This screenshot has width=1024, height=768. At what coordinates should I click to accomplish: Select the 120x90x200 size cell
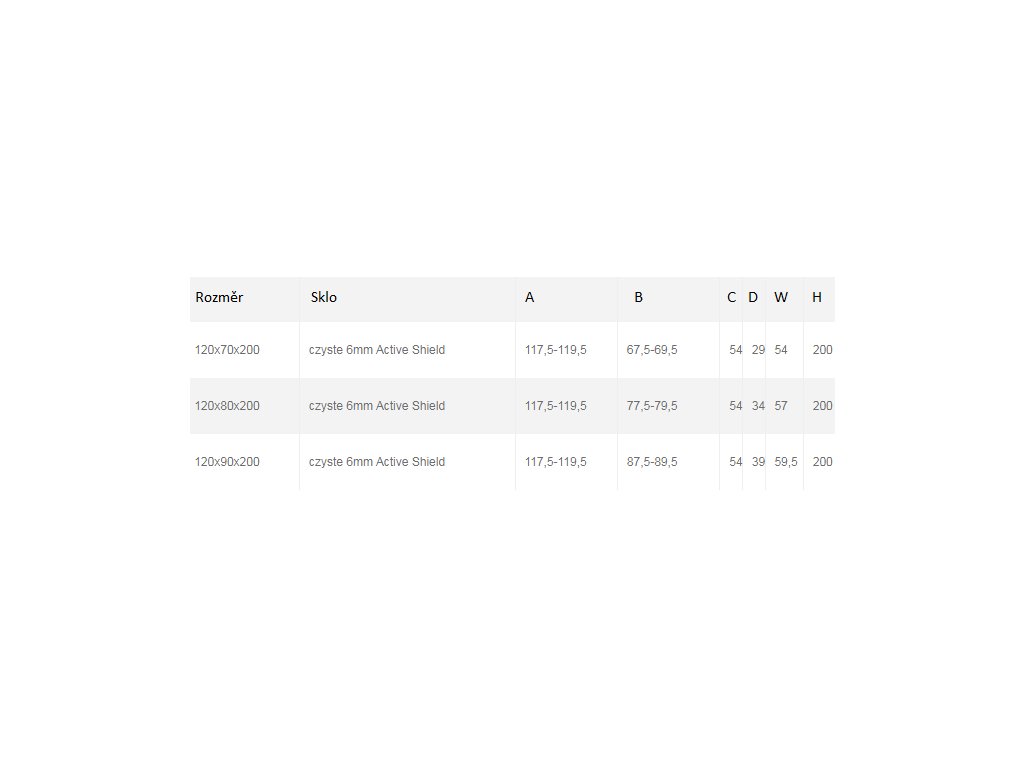[227, 462]
